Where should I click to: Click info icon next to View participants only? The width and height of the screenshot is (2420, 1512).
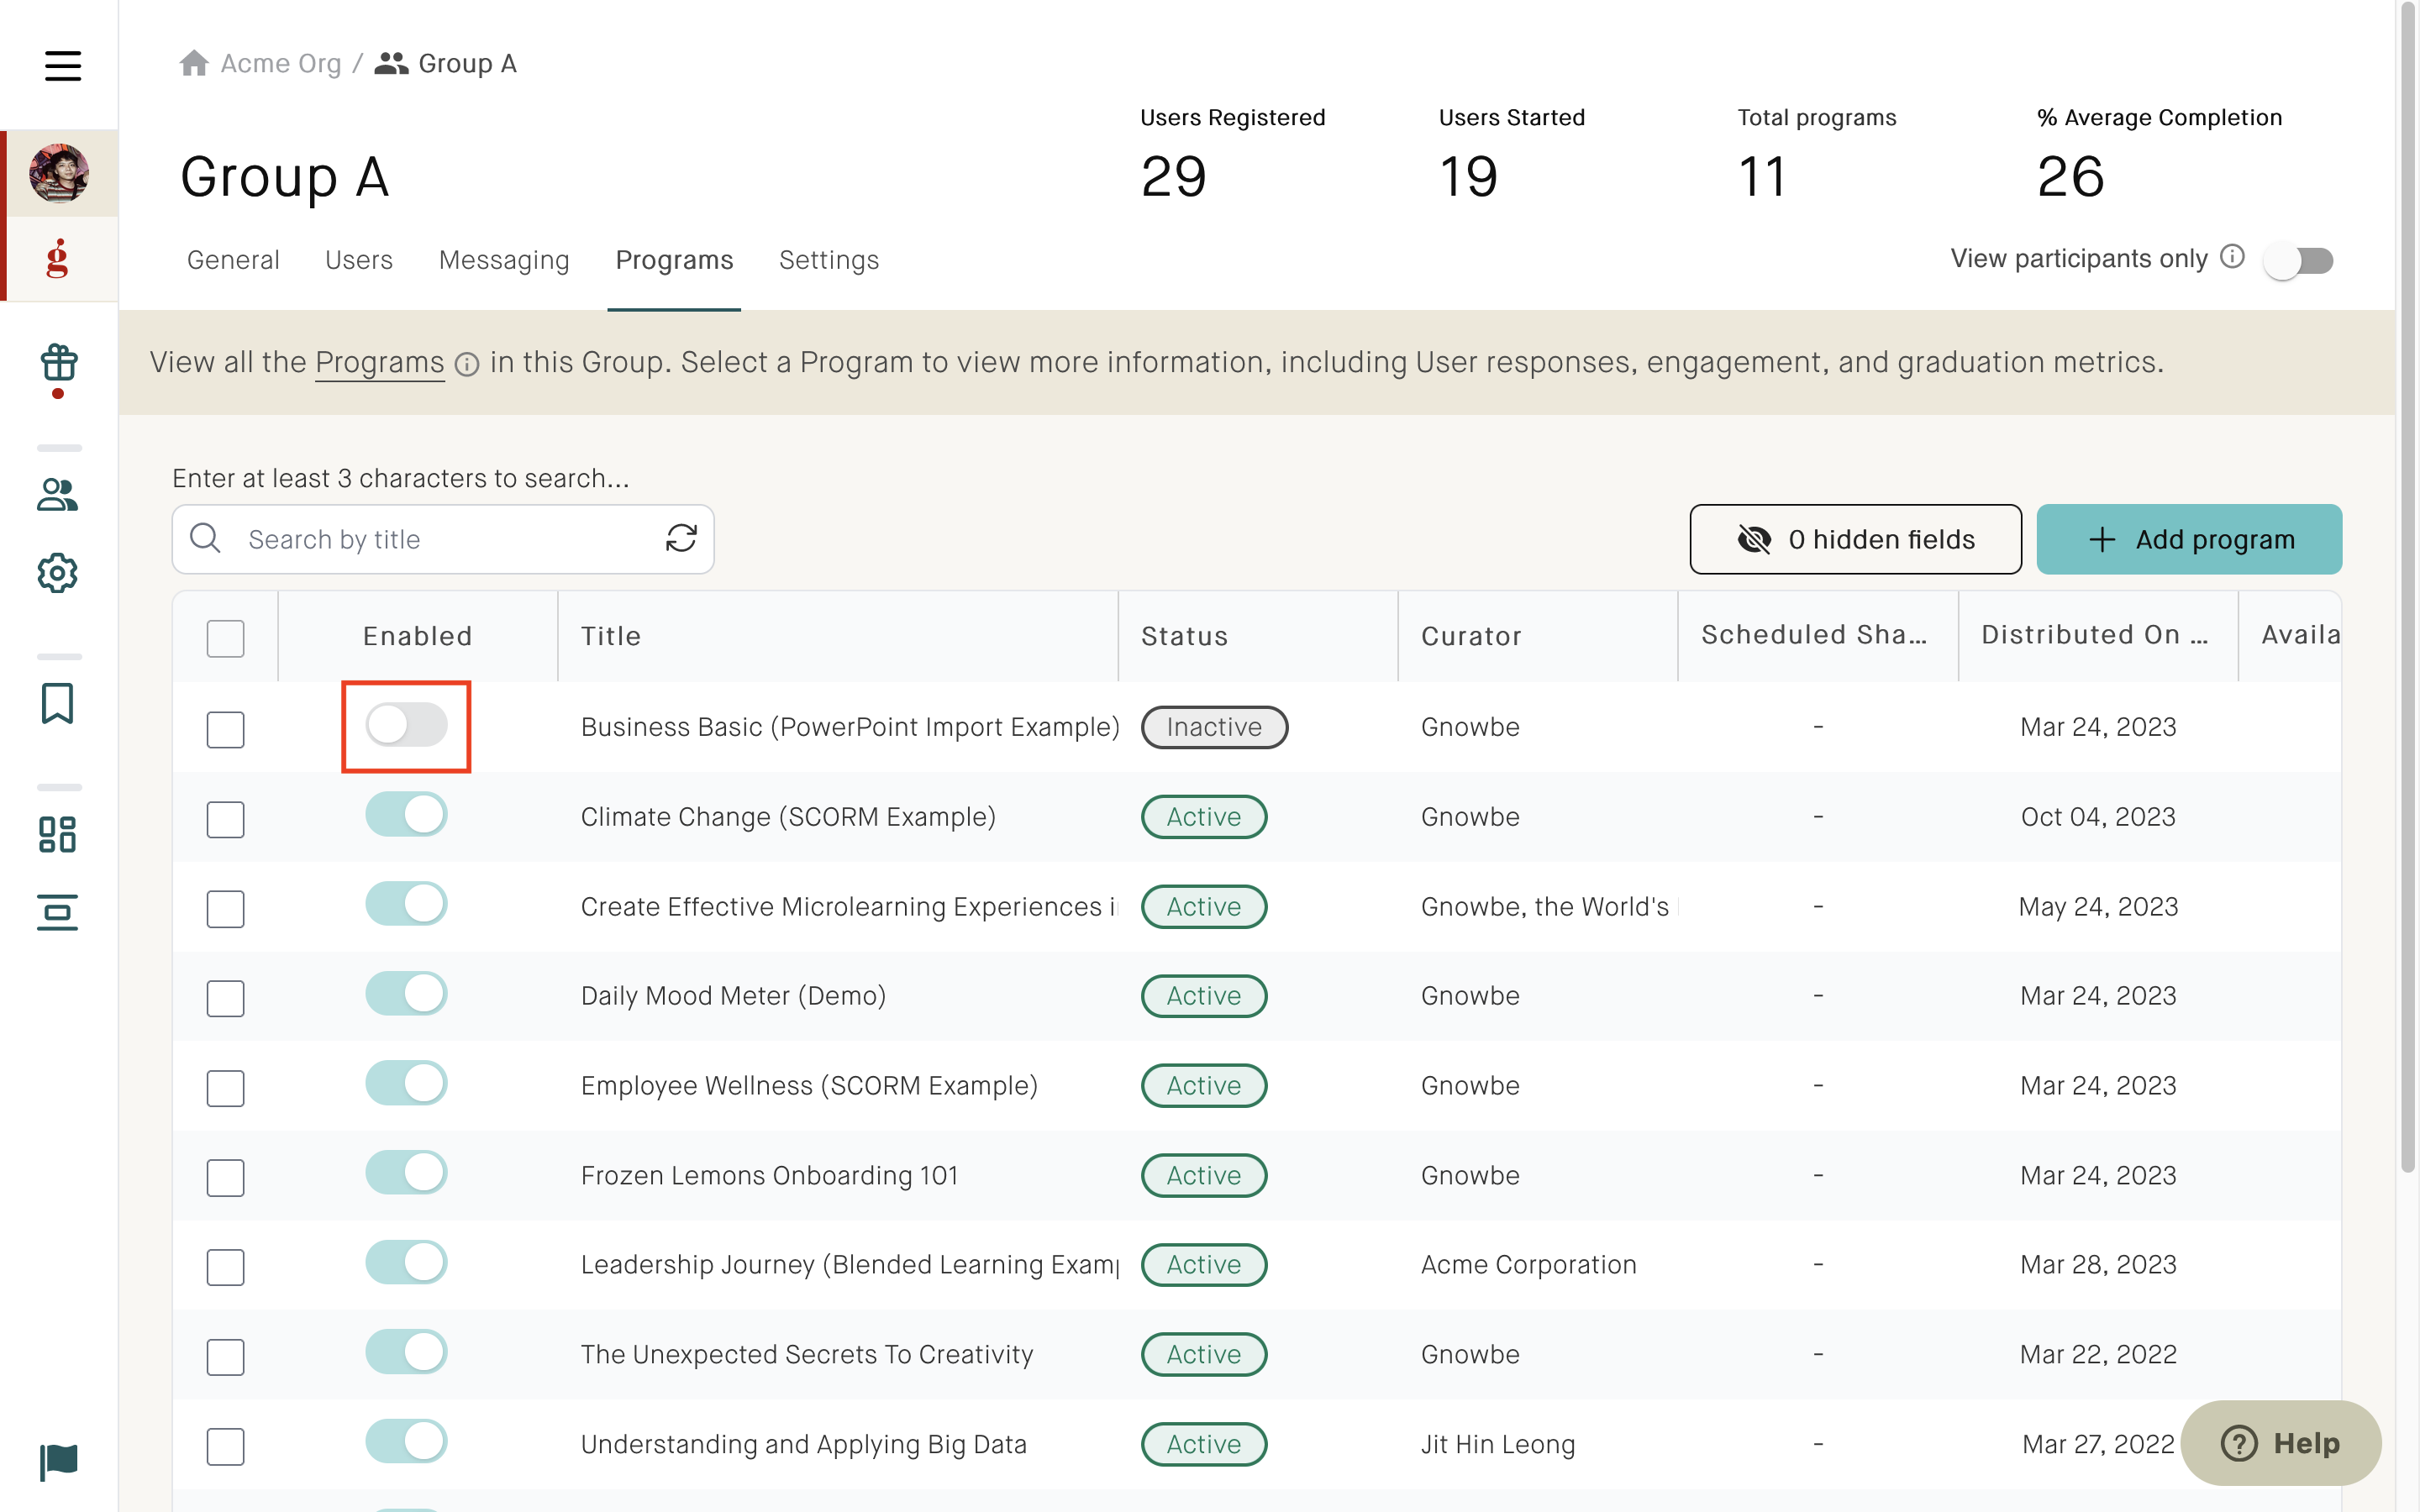tap(2233, 257)
